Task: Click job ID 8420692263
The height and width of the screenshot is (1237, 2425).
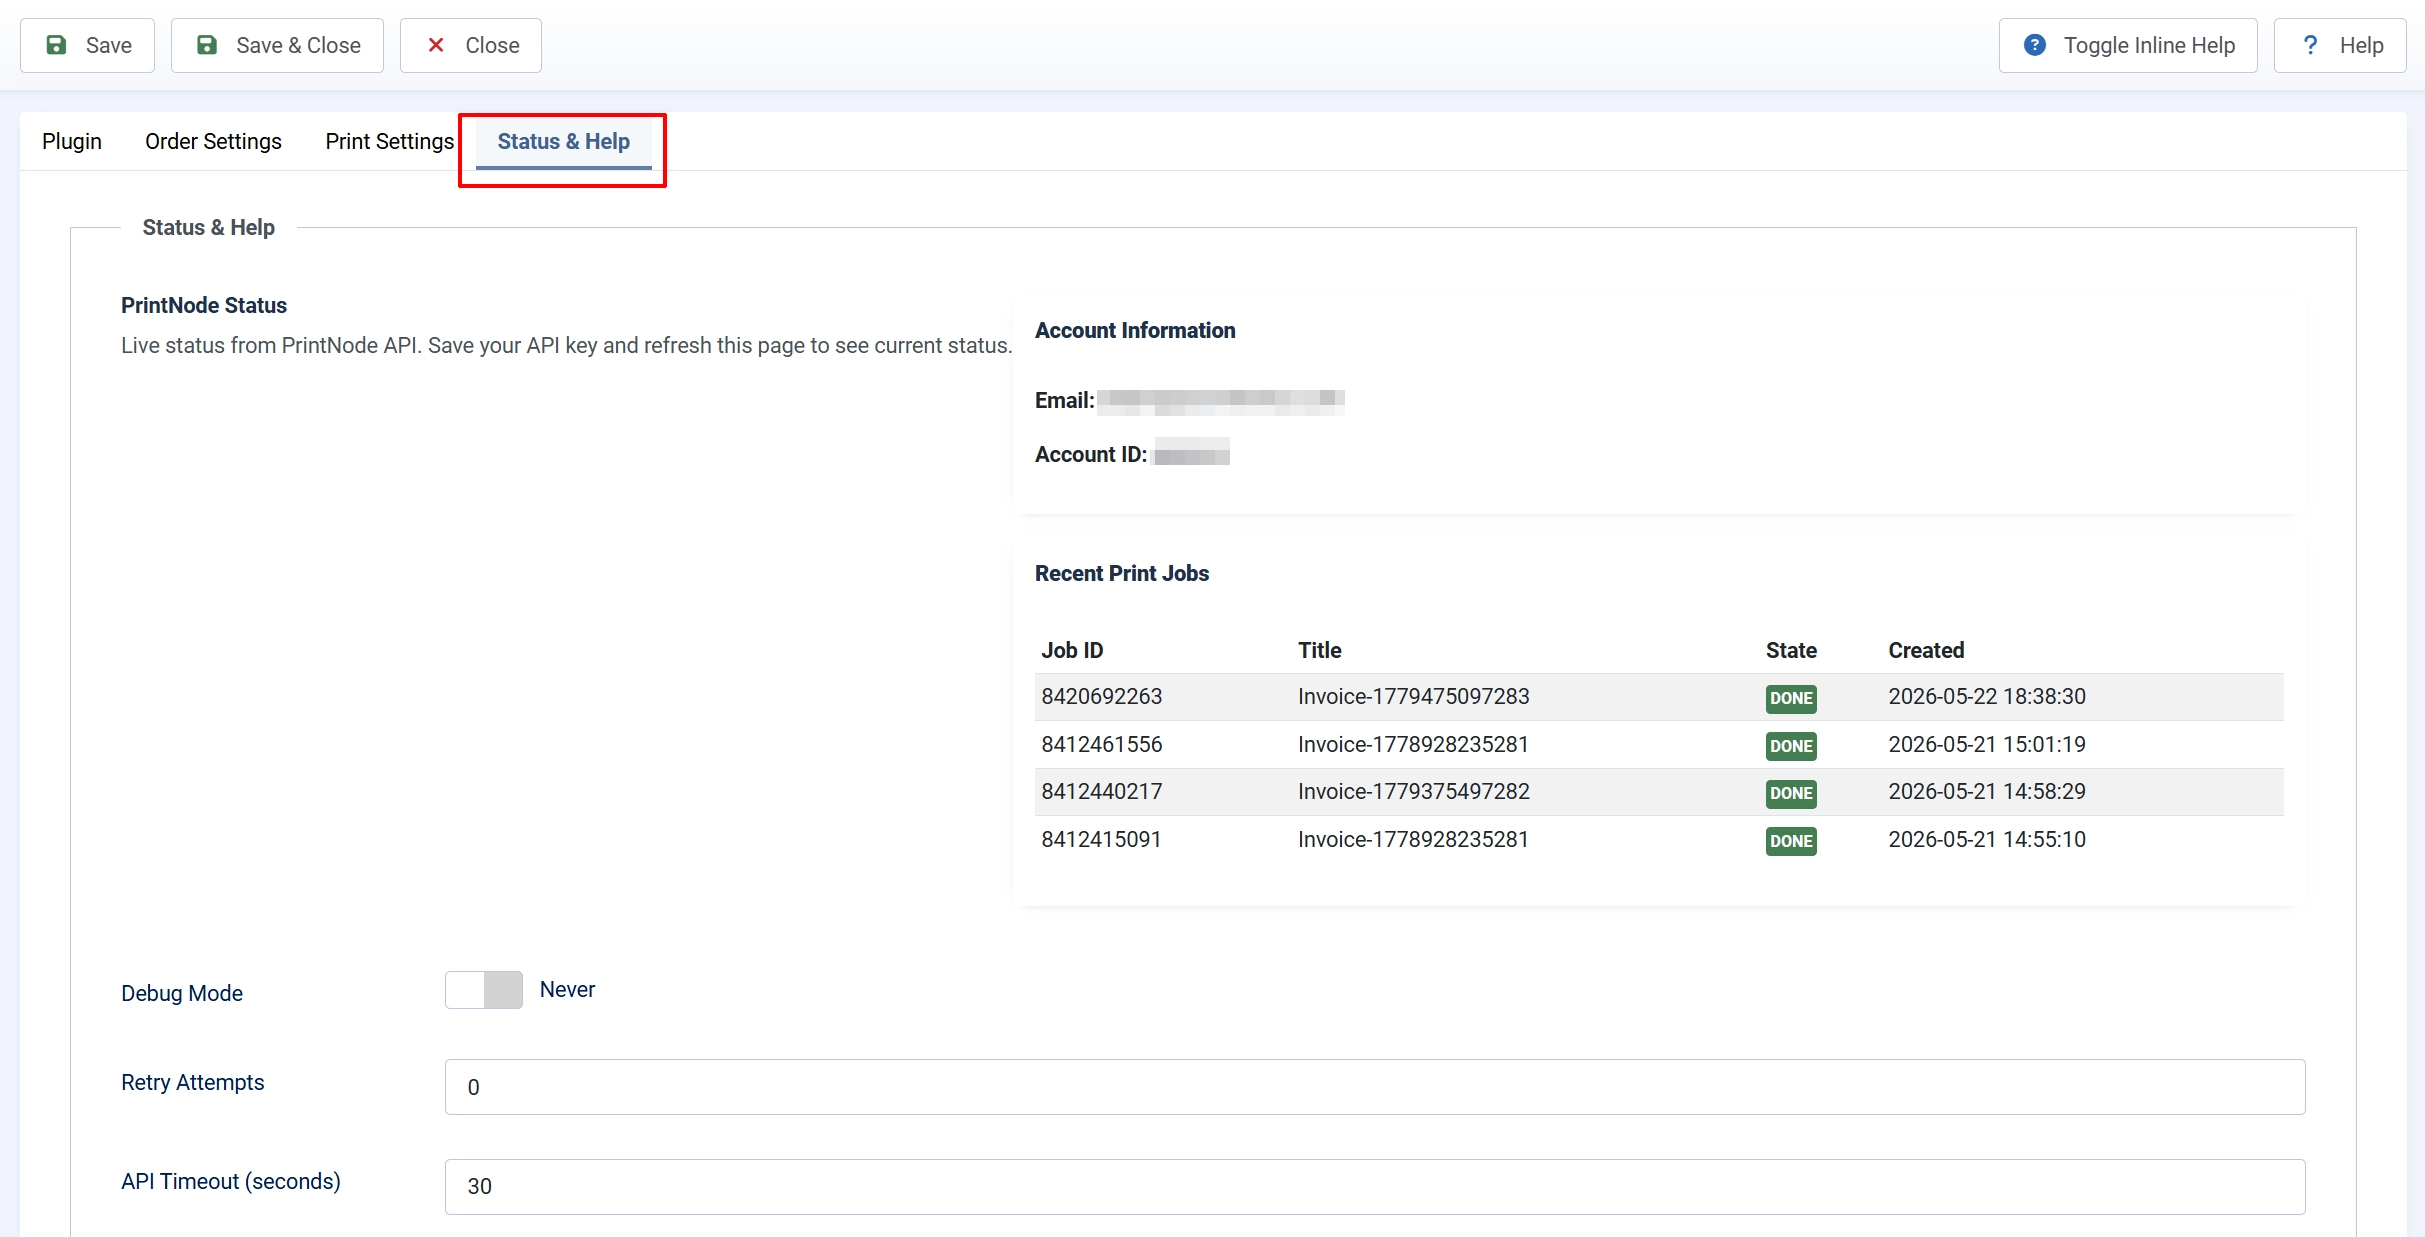Action: [1101, 696]
